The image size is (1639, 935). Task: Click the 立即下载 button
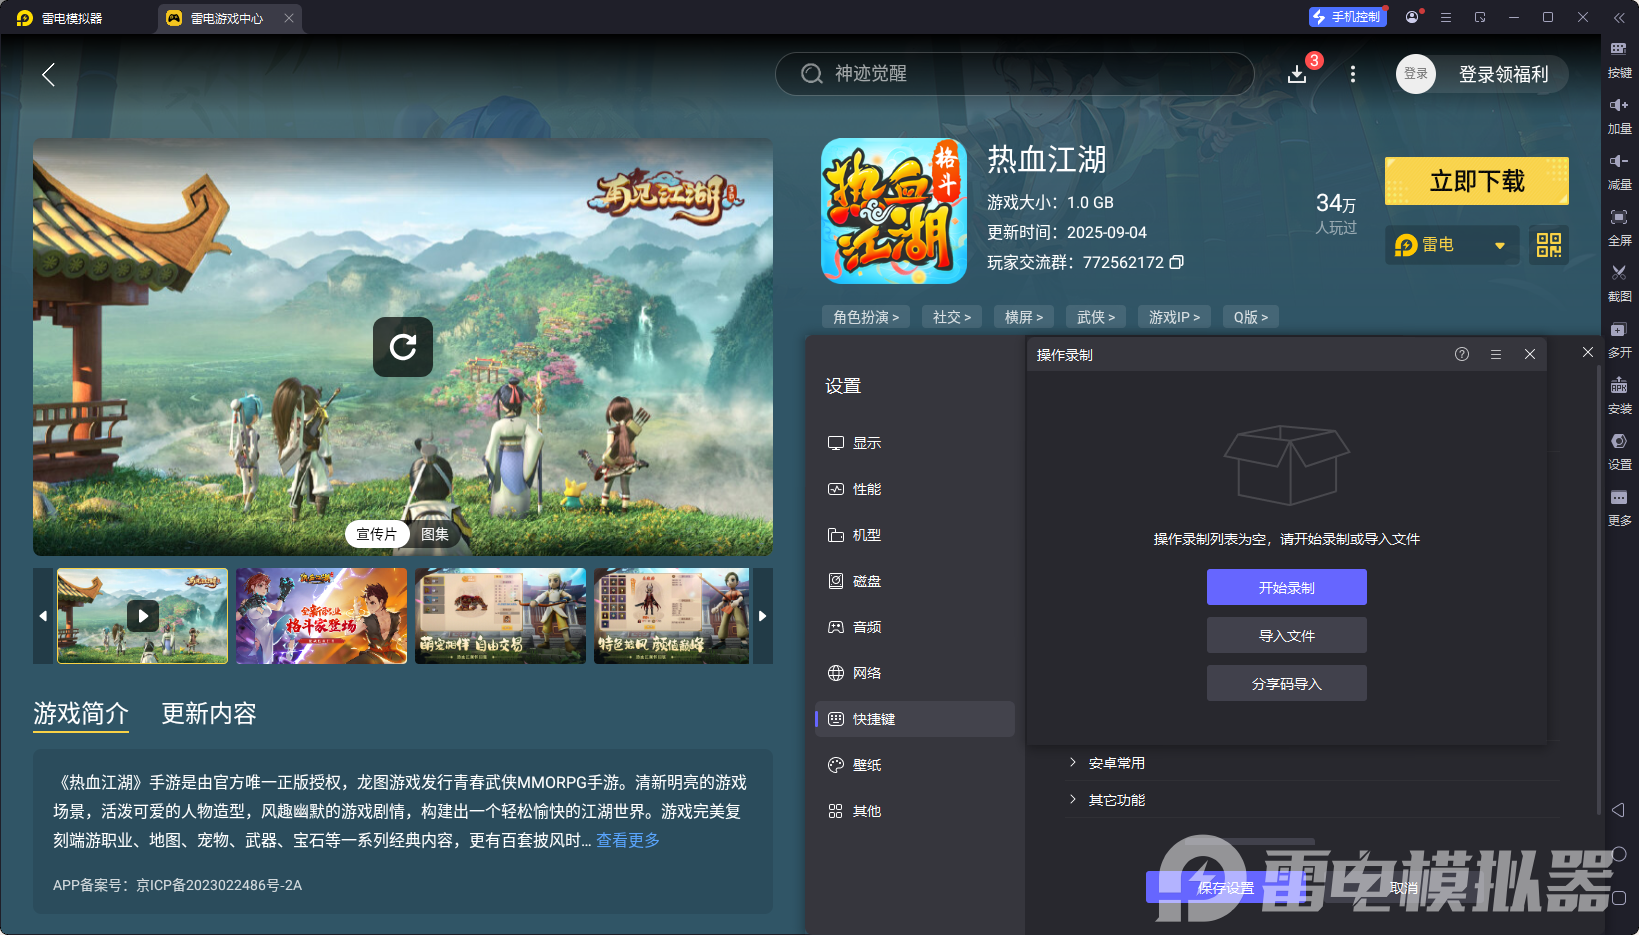[x=1477, y=181]
